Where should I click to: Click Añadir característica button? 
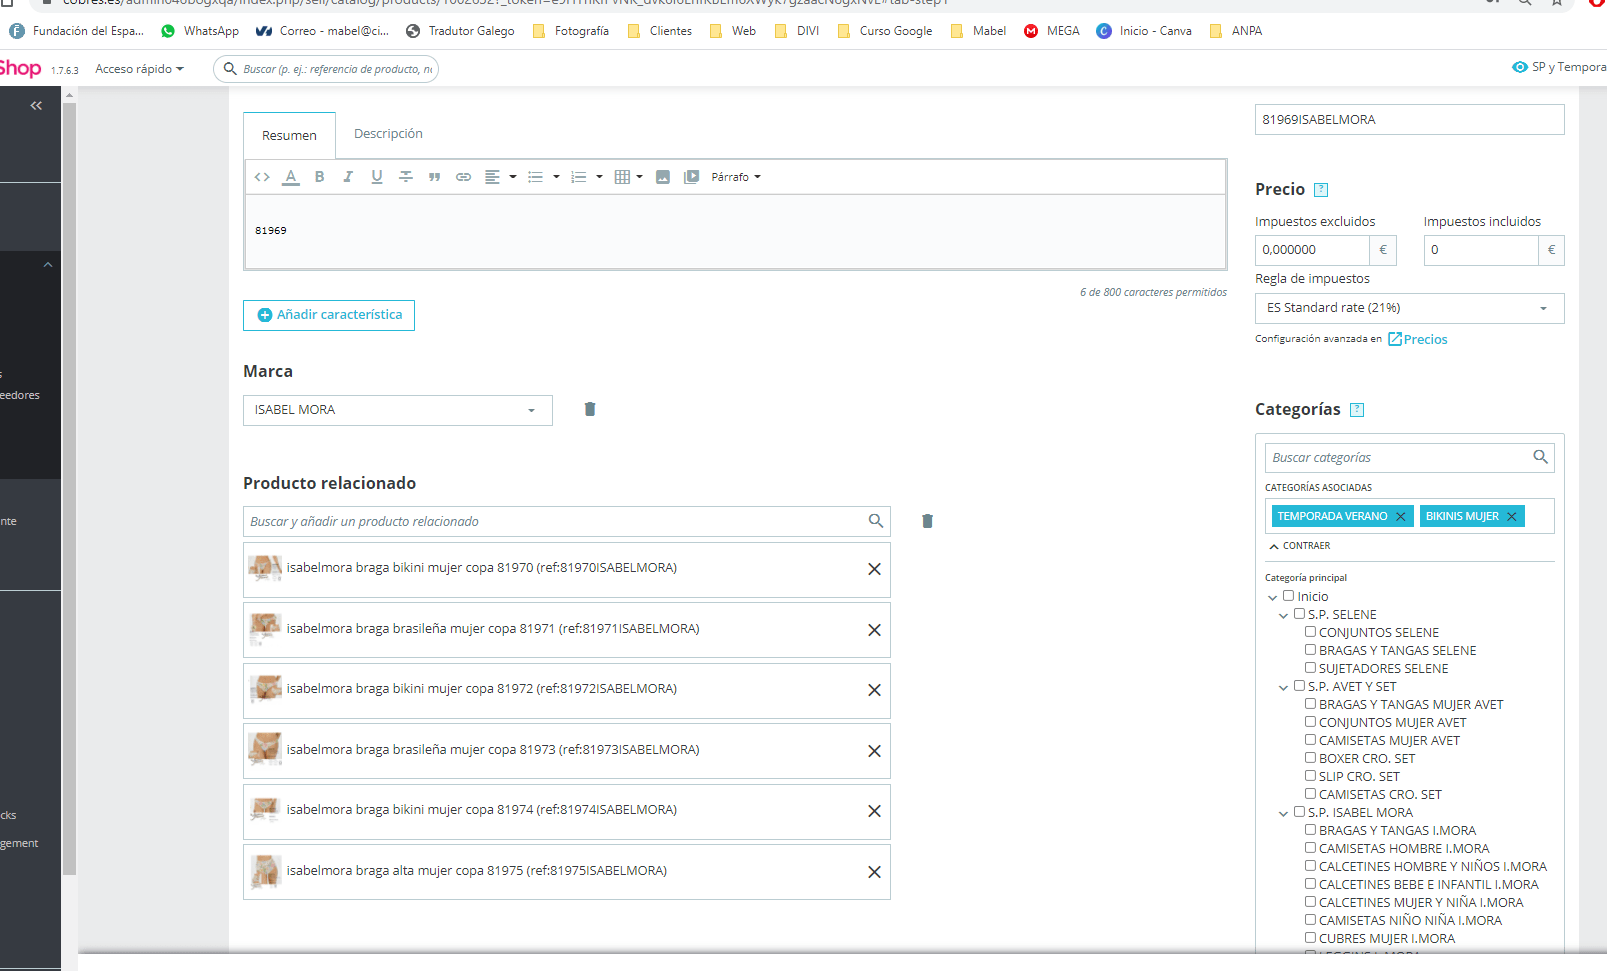tap(329, 315)
